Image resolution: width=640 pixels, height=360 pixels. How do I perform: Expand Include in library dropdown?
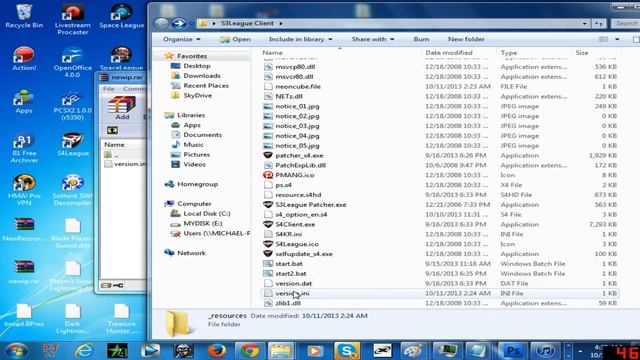300,39
